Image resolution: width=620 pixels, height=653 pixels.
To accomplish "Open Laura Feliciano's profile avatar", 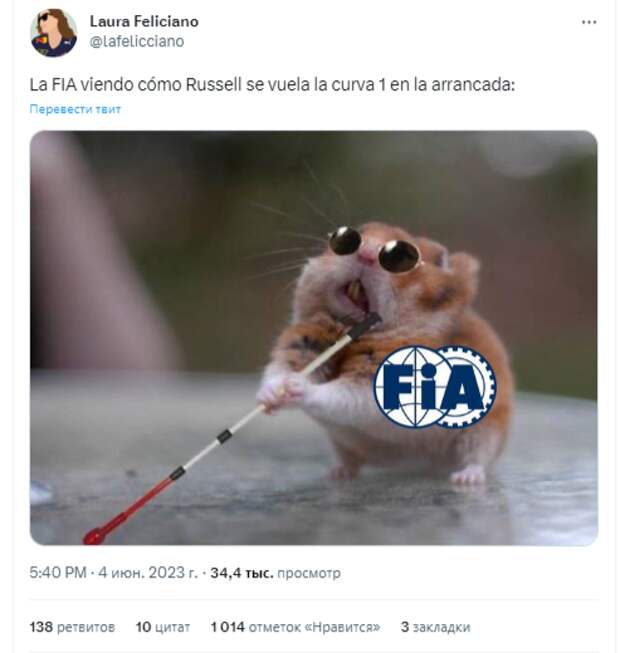I will [54, 32].
